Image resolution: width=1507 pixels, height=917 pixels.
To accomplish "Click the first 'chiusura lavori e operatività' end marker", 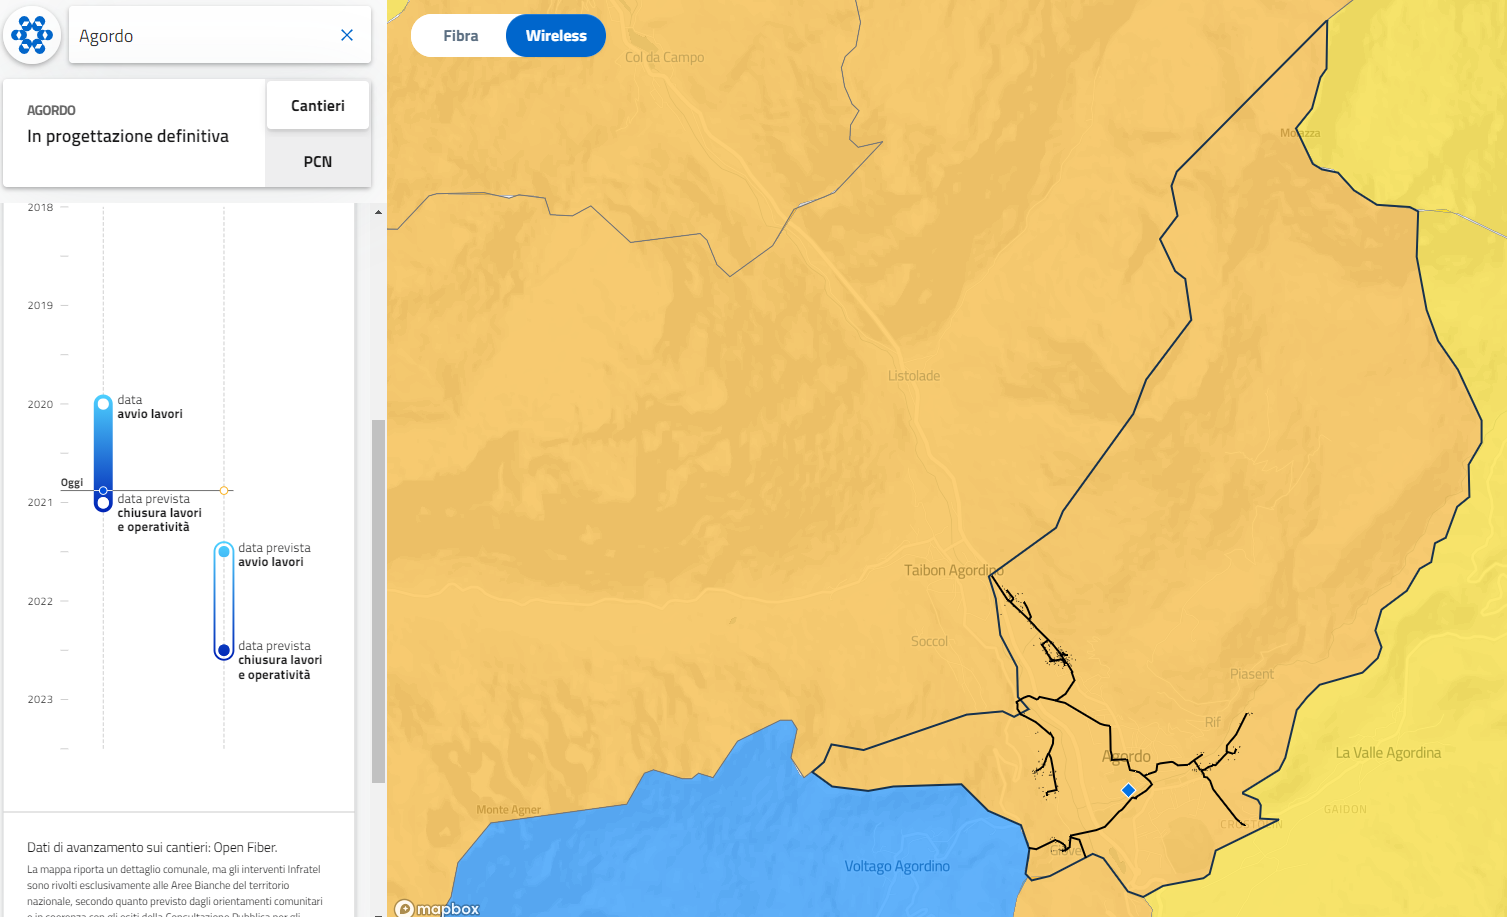I will pyautogui.click(x=103, y=503).
